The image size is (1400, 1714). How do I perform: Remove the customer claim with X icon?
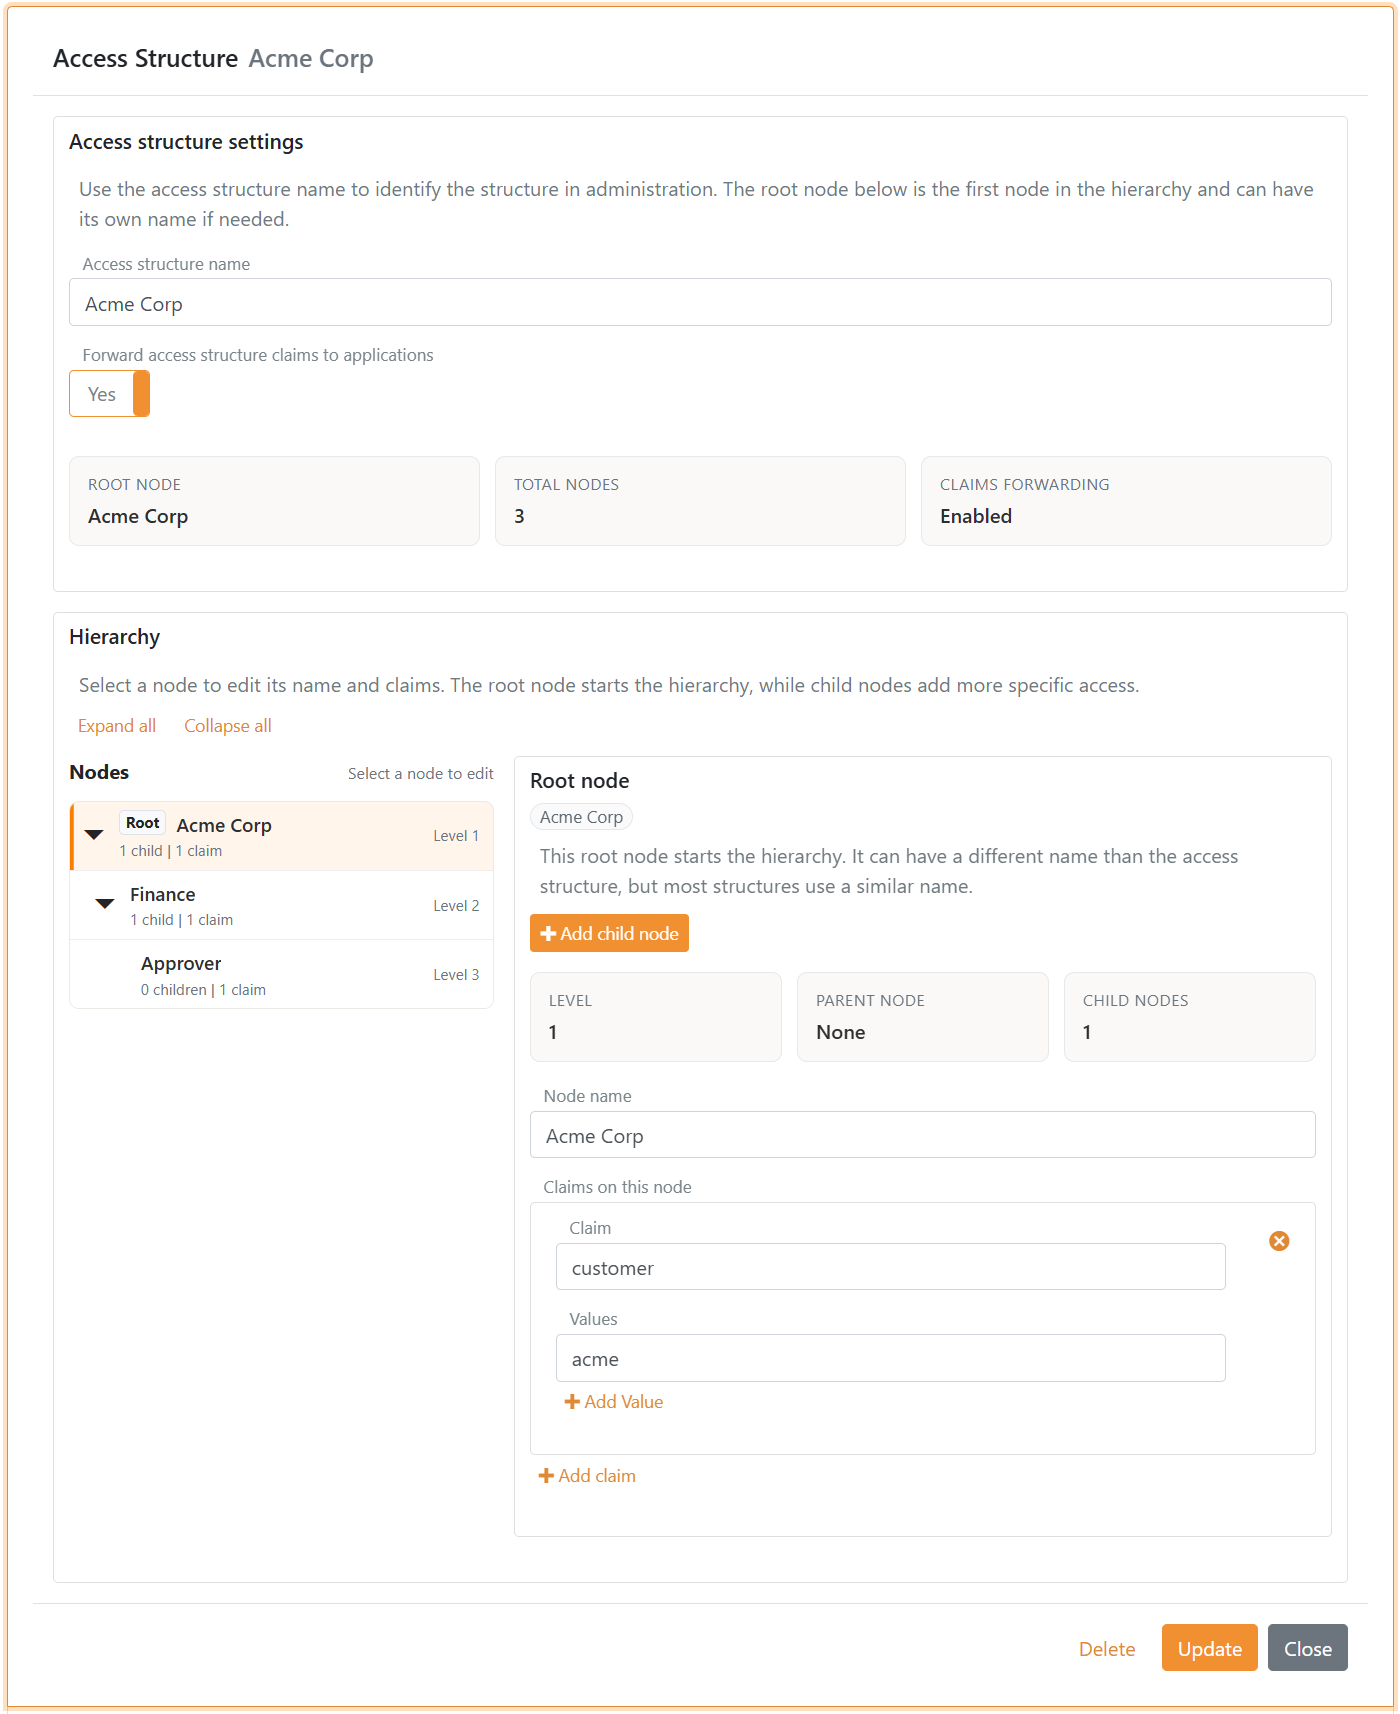pos(1278,1241)
